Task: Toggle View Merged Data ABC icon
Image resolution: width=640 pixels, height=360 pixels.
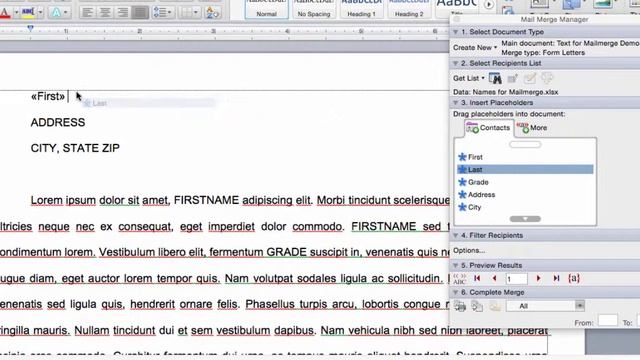Action: click(459, 279)
